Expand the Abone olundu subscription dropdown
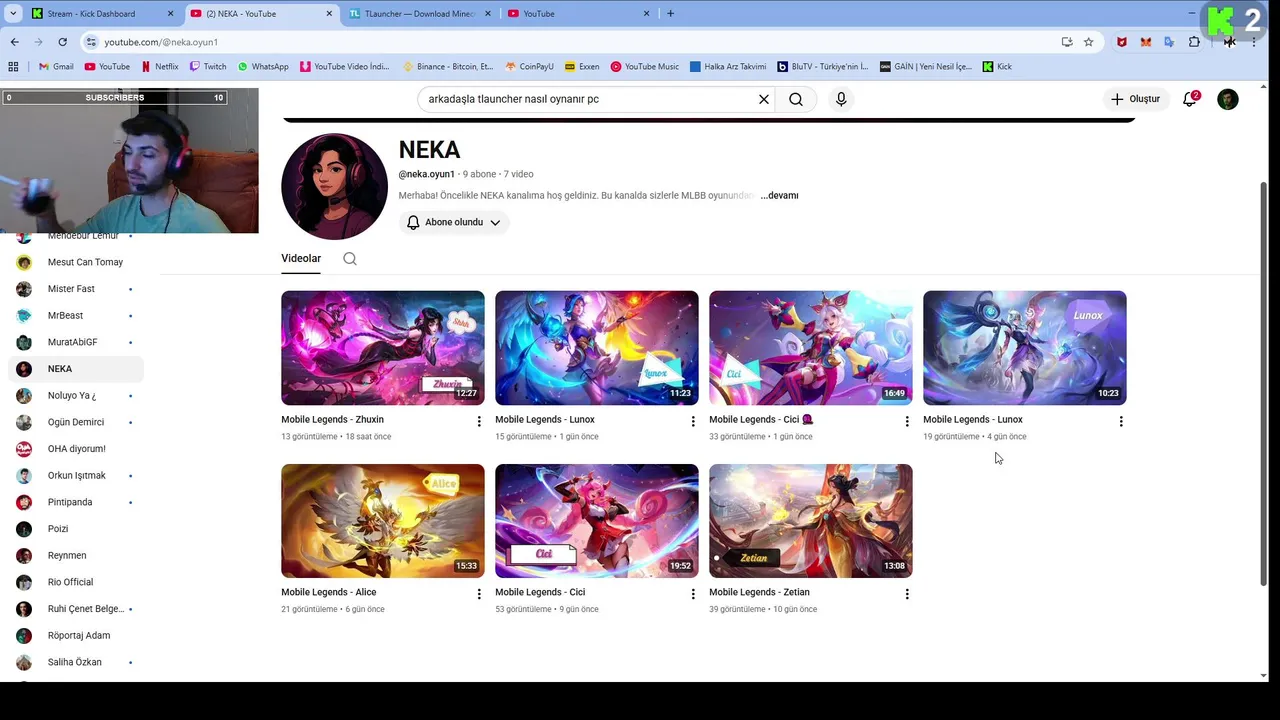 (x=454, y=222)
